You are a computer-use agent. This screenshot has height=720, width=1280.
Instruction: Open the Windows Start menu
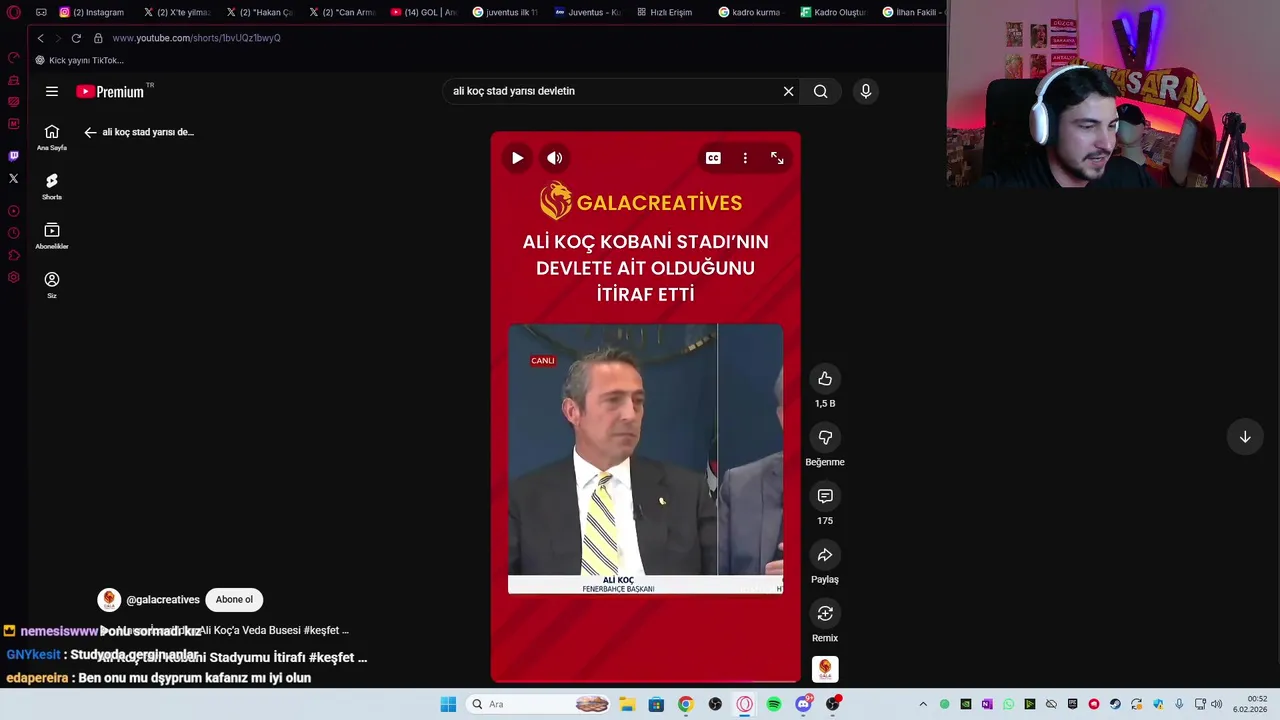tap(448, 704)
